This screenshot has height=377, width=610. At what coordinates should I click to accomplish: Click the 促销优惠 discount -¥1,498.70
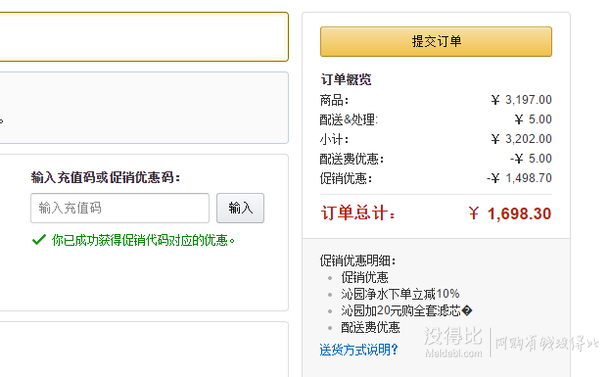(x=519, y=178)
